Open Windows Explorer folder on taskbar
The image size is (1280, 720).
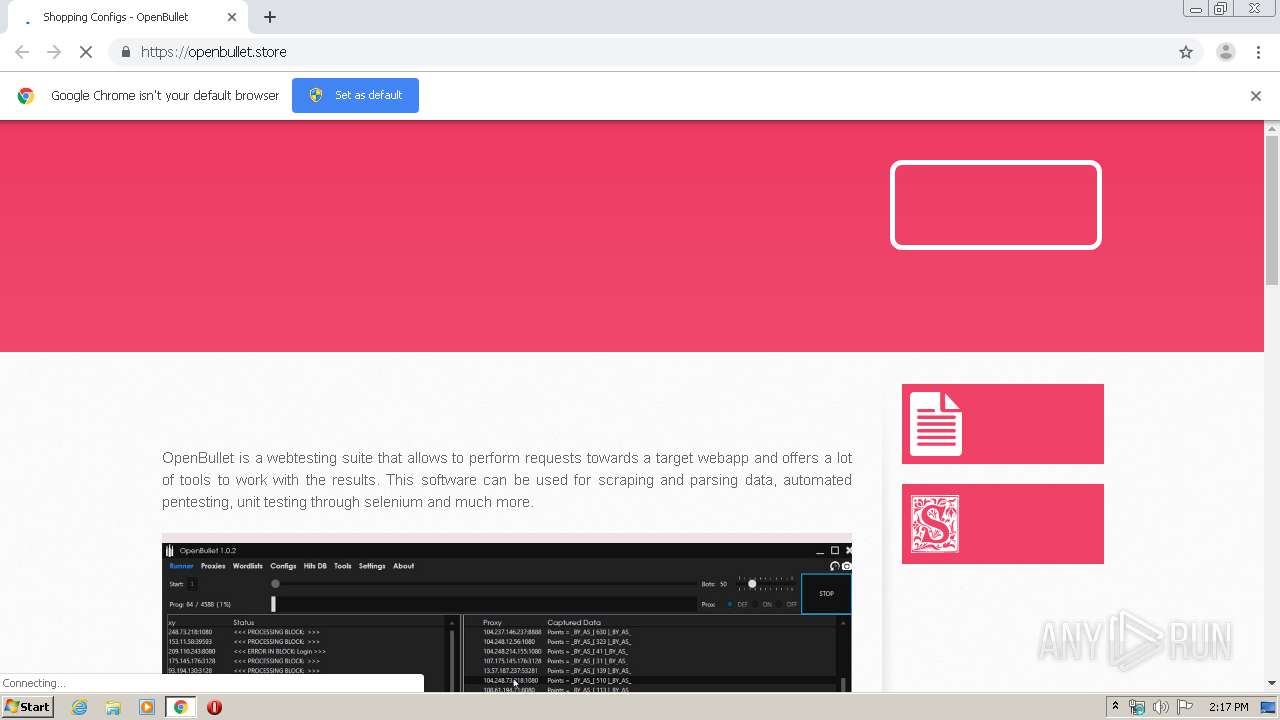tap(113, 707)
